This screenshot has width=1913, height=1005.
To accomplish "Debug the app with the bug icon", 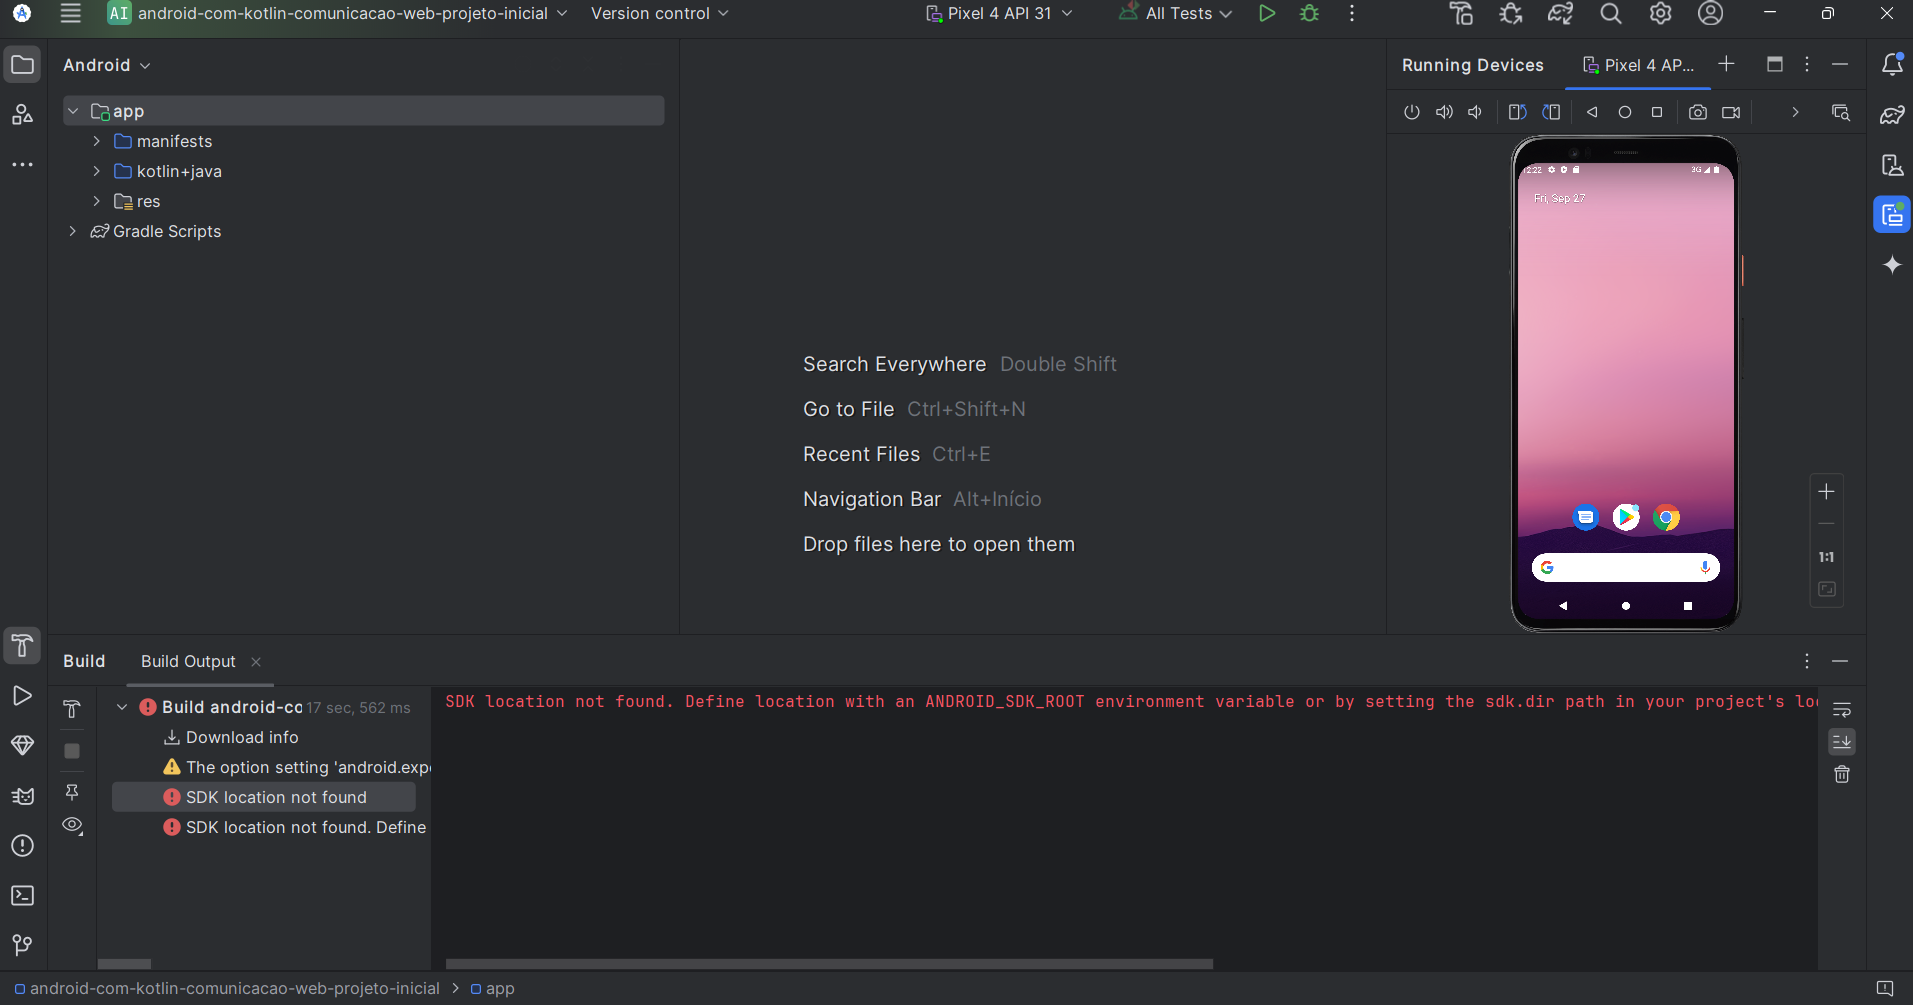I will 1309,13.
